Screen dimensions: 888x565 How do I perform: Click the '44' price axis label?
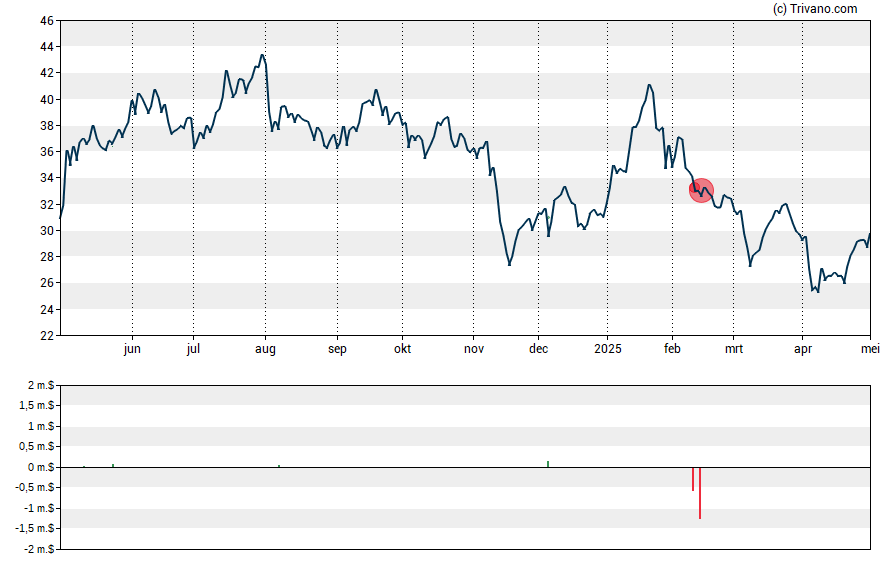(x=47, y=47)
